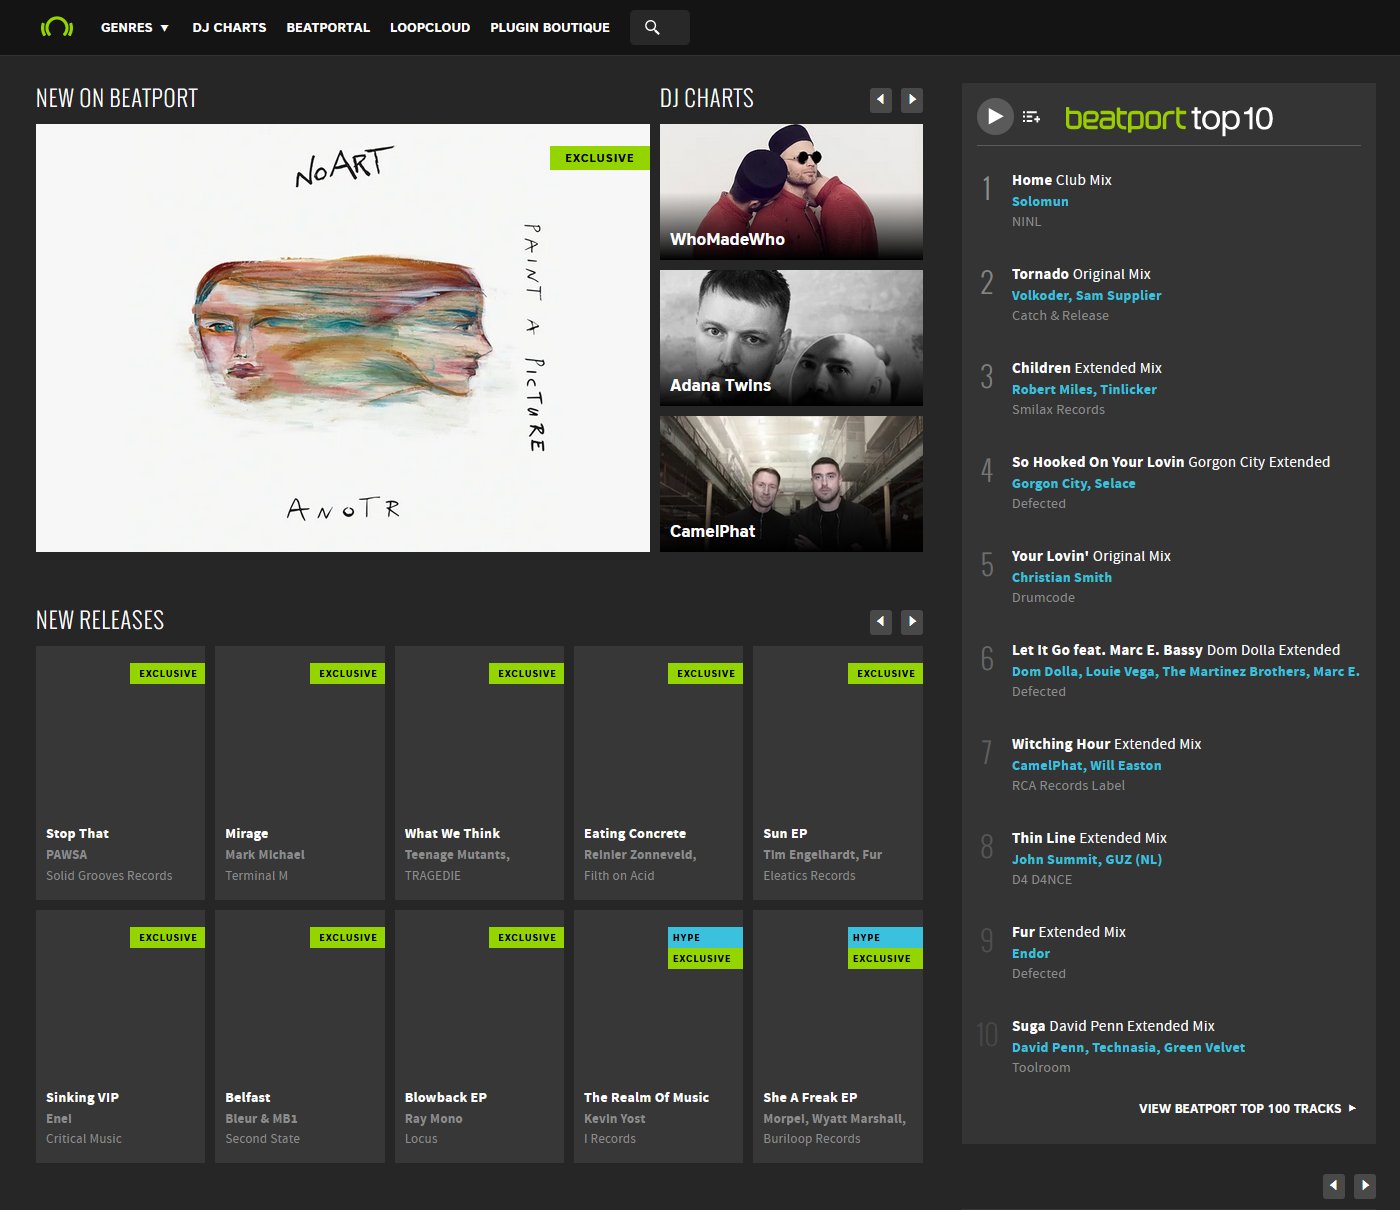Expand the Genres dropdown menu

click(135, 27)
